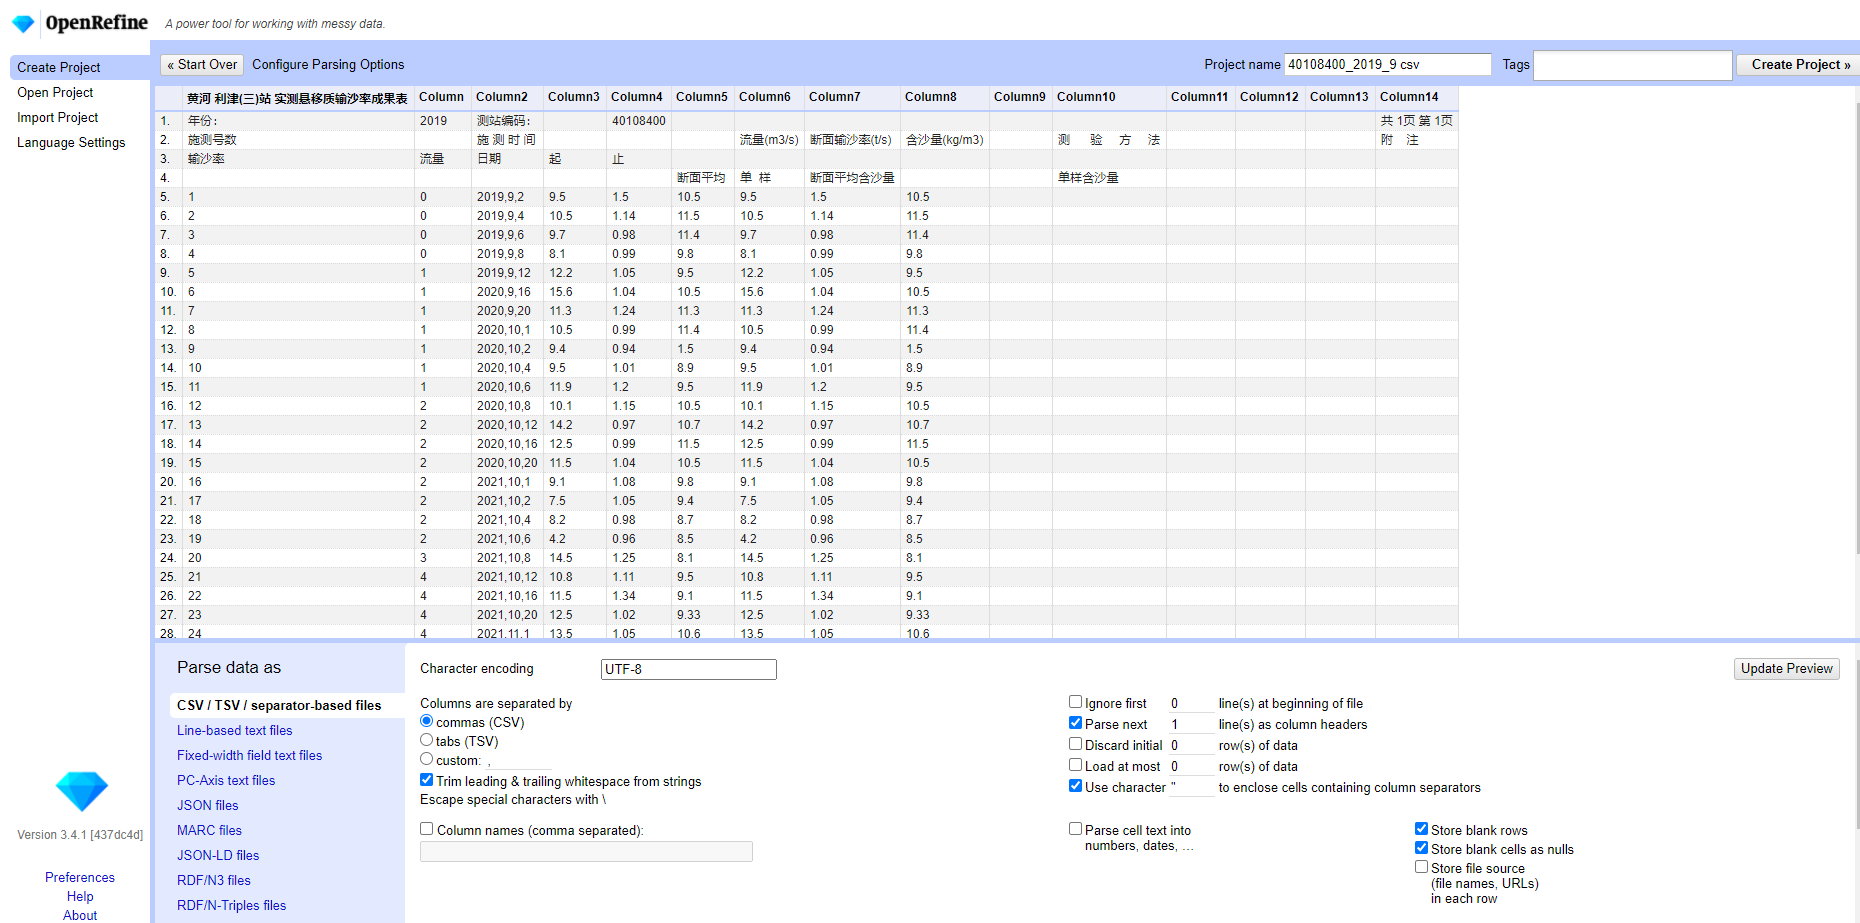Image resolution: width=1860 pixels, height=923 pixels.
Task: Select JSON-LD files parser
Action: pyautogui.click(x=218, y=855)
